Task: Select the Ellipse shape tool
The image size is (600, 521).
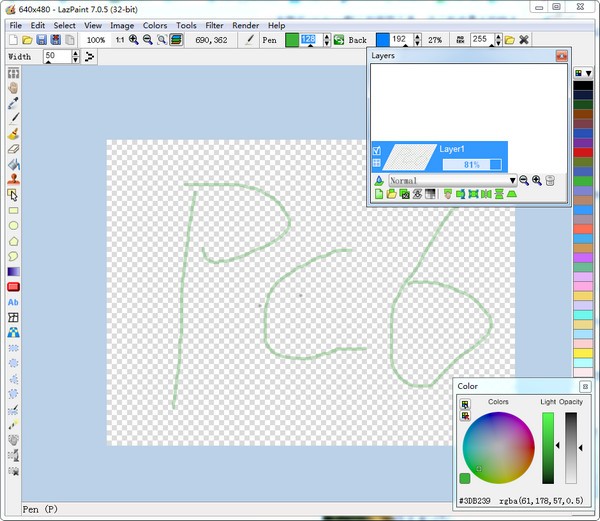Action: click(x=14, y=226)
